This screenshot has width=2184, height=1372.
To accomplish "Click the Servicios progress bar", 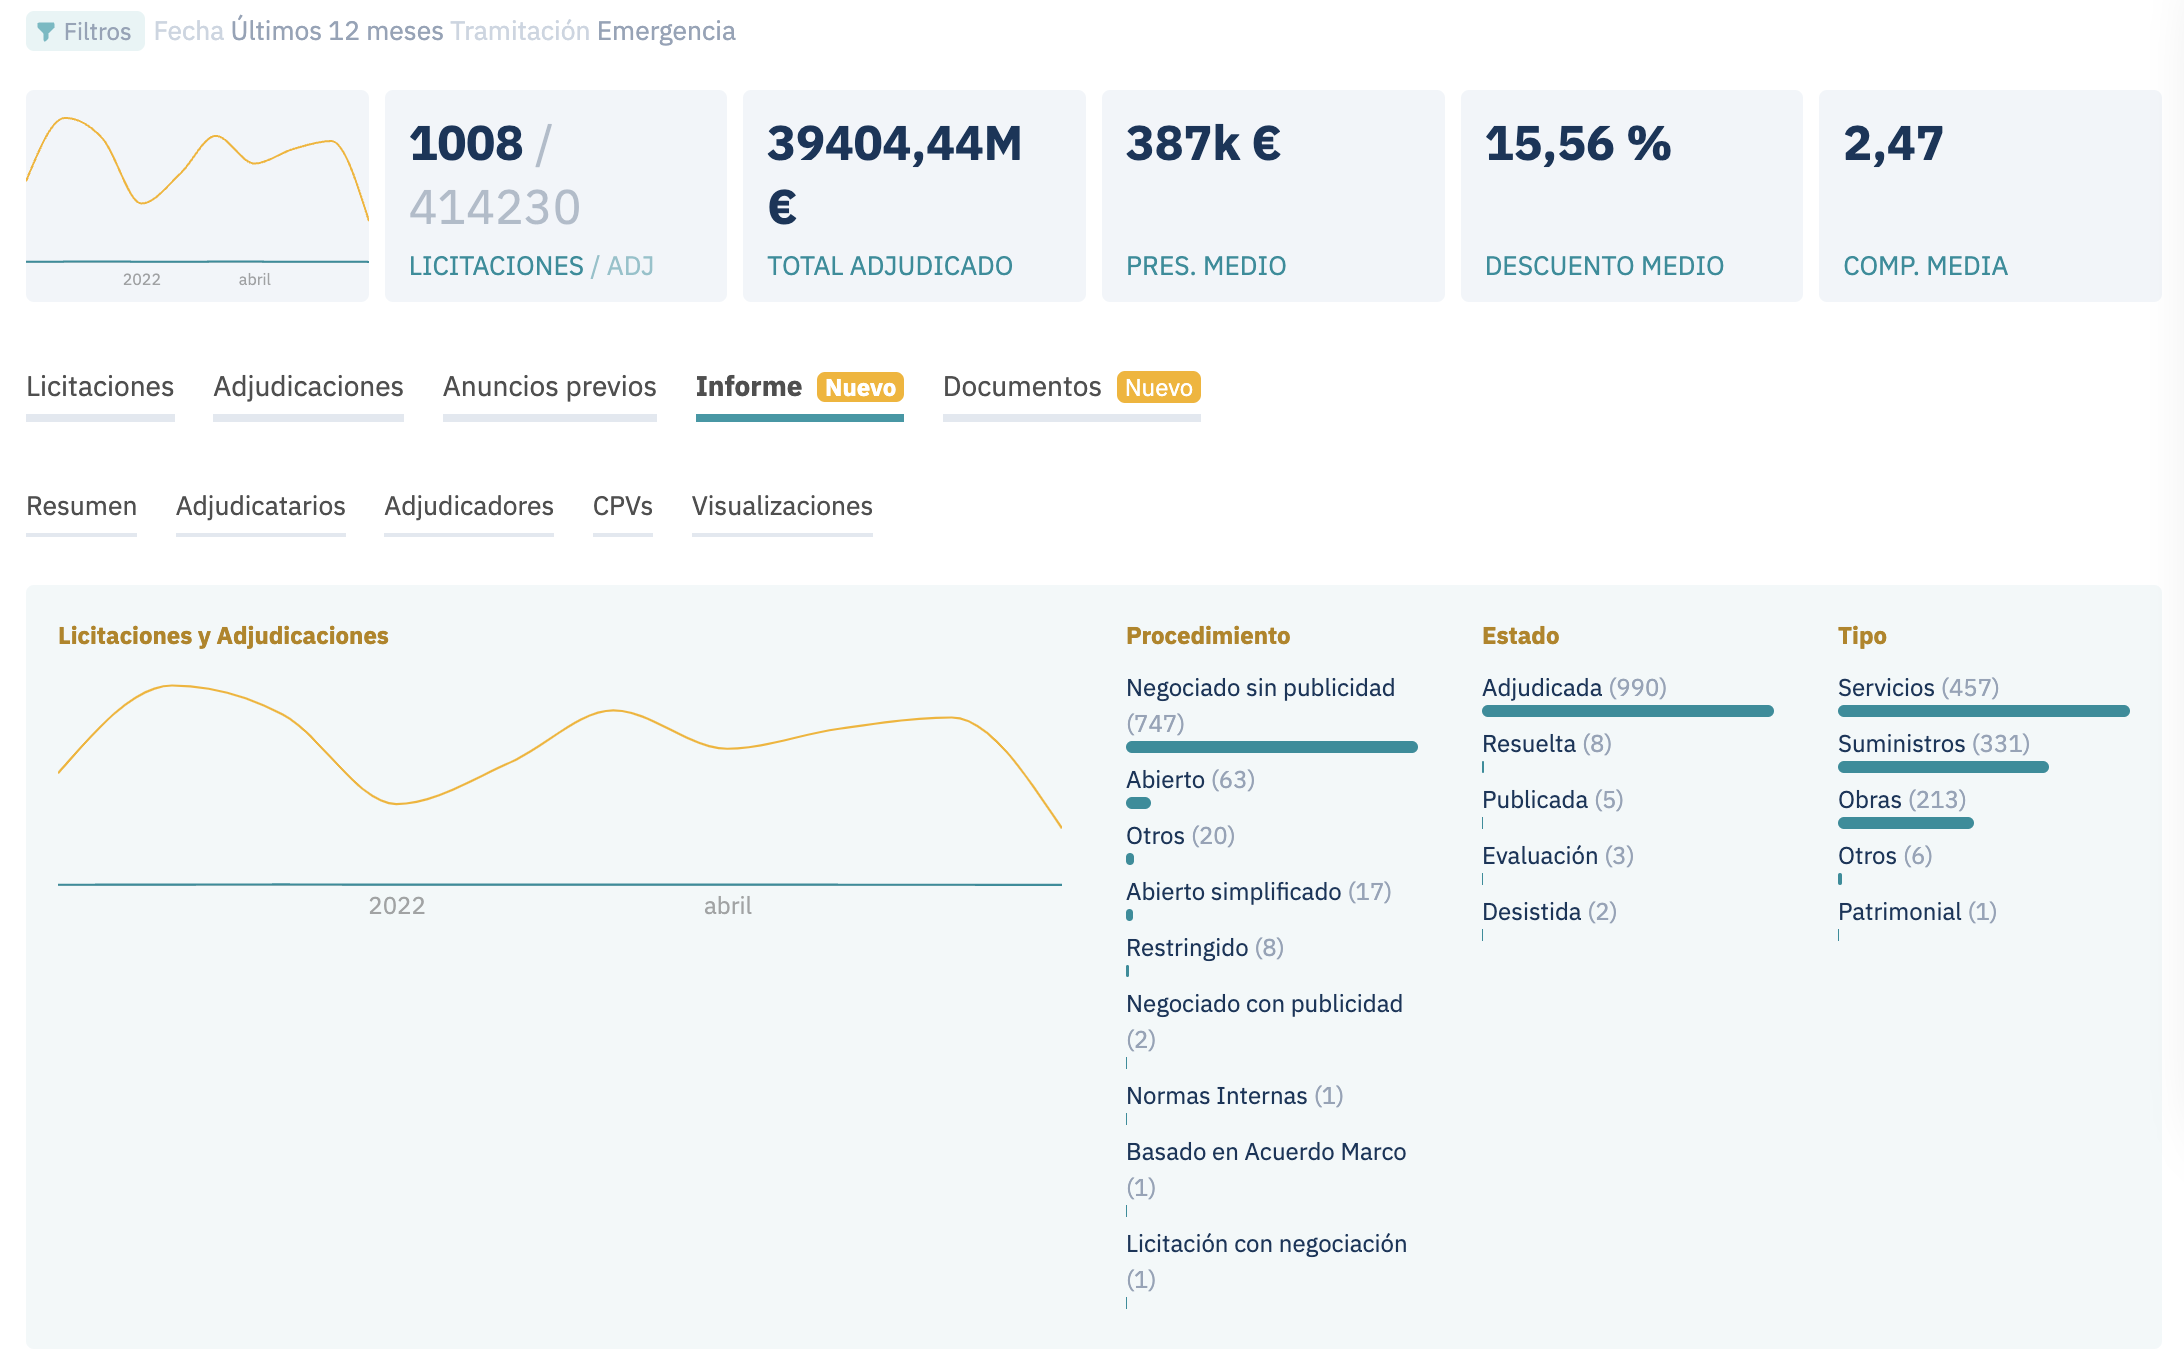I will coord(1983,711).
